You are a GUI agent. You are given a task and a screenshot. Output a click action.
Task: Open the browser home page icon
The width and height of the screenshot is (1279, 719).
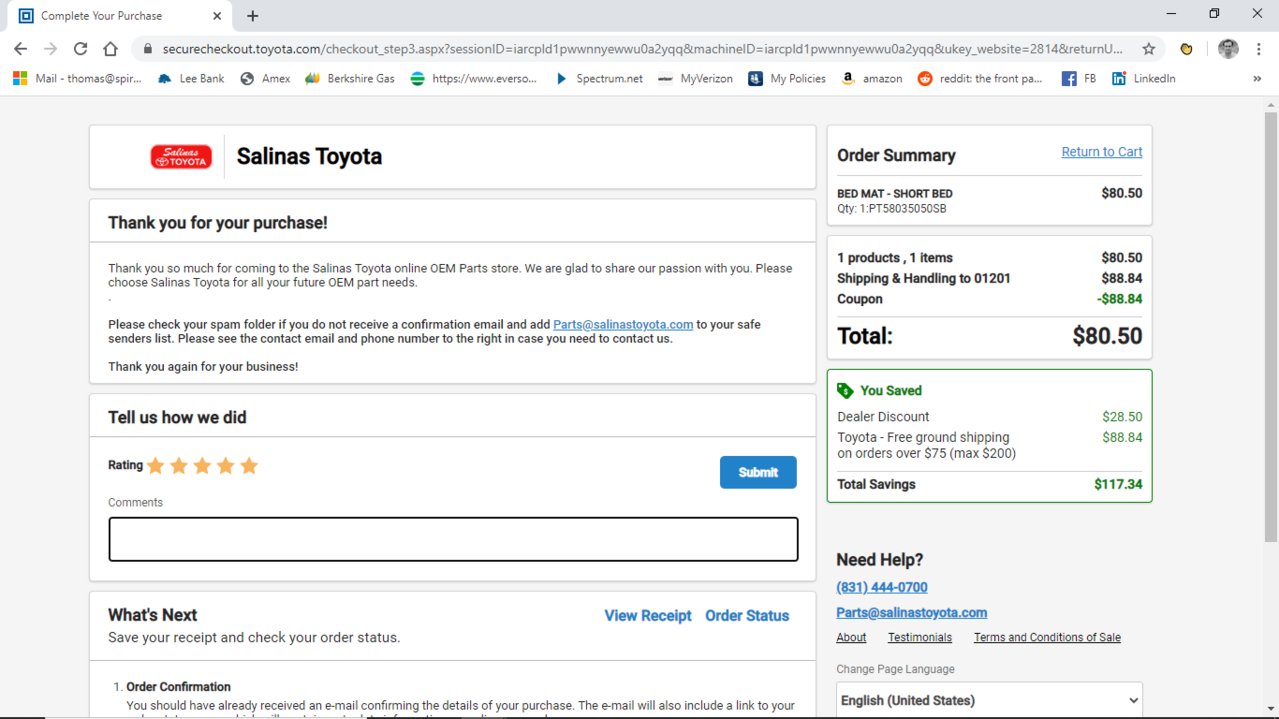tap(110, 49)
